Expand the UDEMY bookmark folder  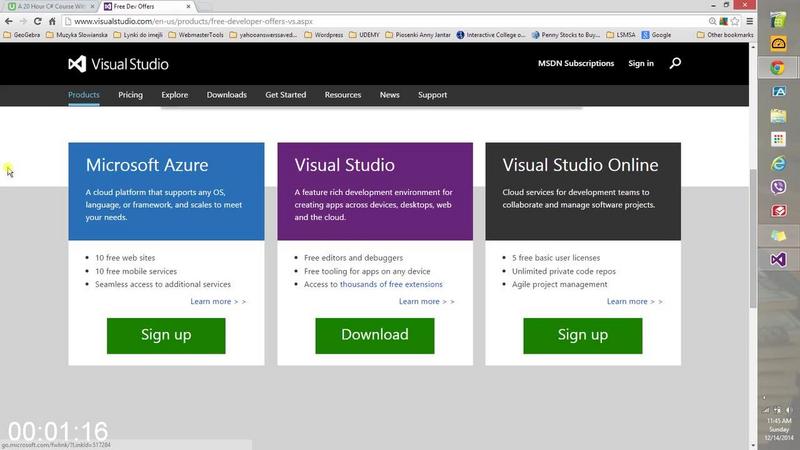(x=364, y=35)
